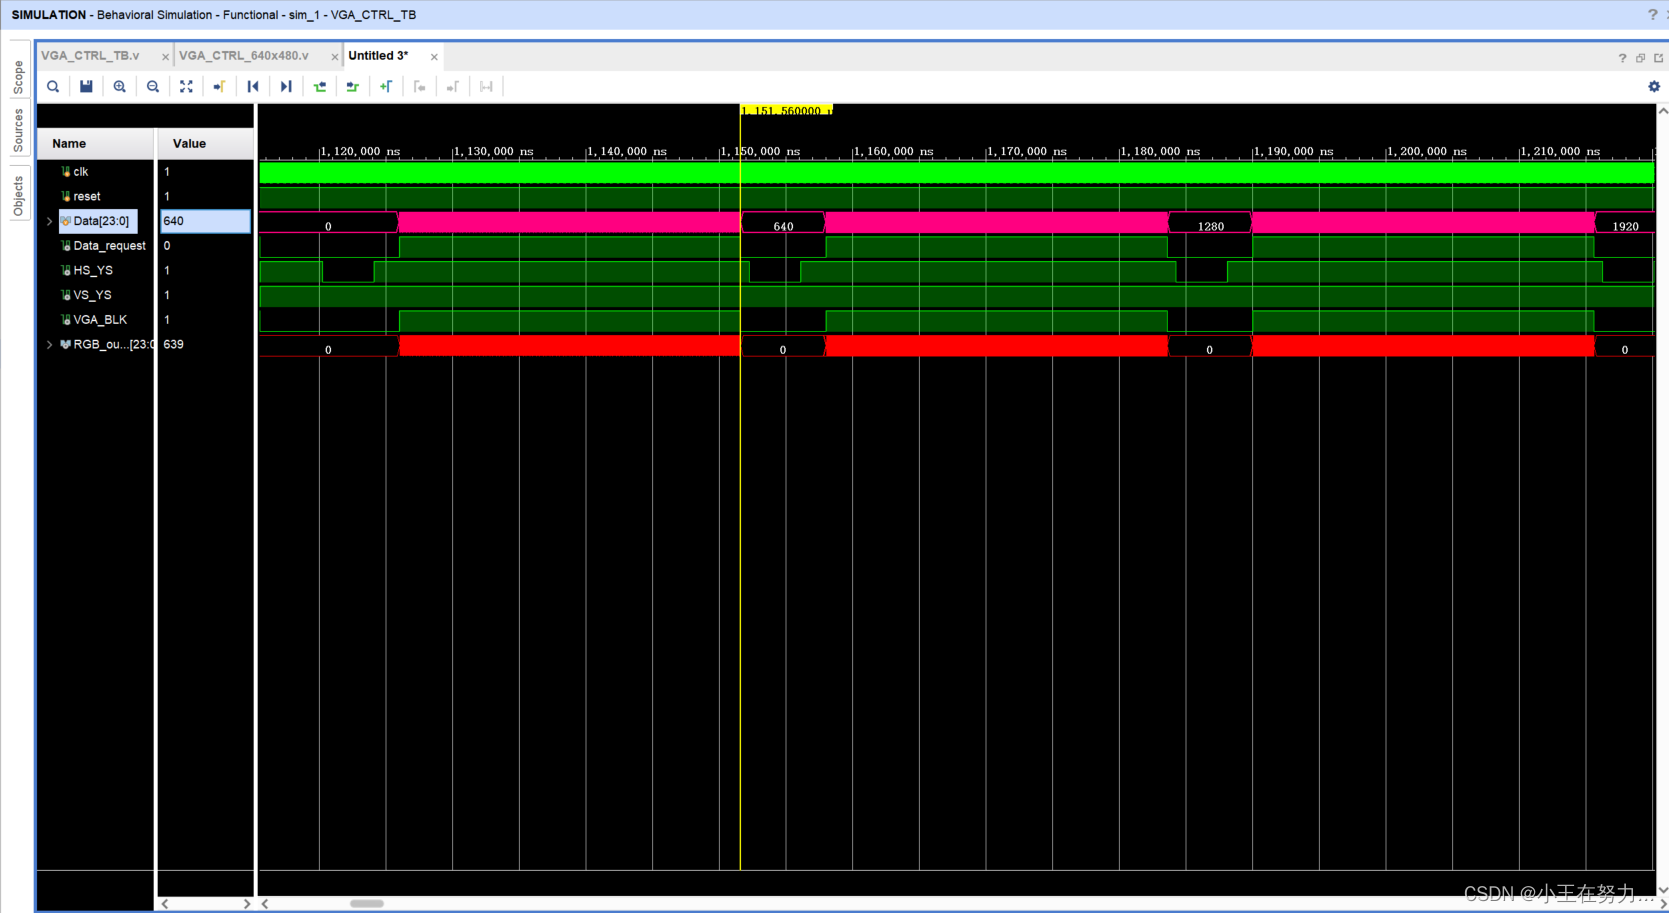This screenshot has height=913, width=1669.
Task: Click the Go to Cursor icon
Action: pyautogui.click(x=219, y=87)
